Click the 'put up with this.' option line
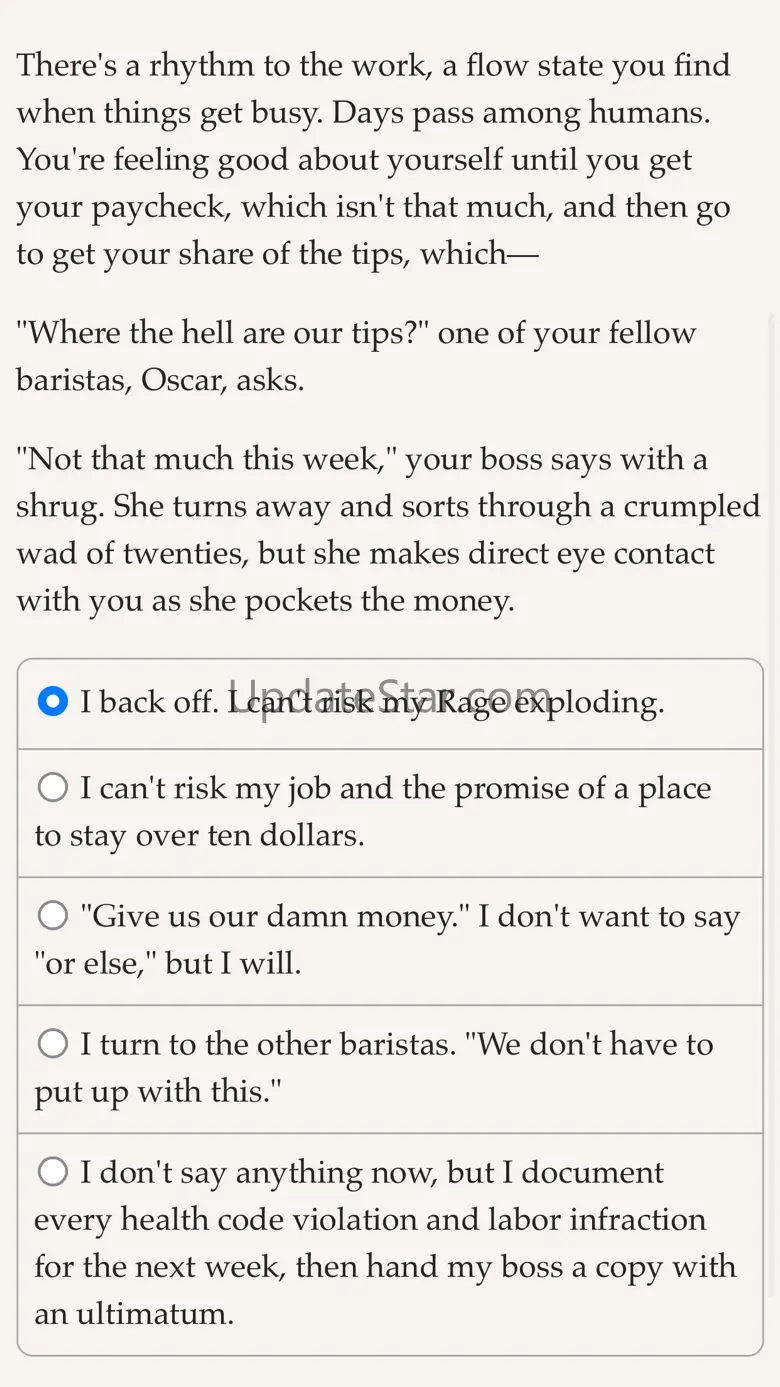The width and height of the screenshot is (780, 1387). tap(158, 1092)
